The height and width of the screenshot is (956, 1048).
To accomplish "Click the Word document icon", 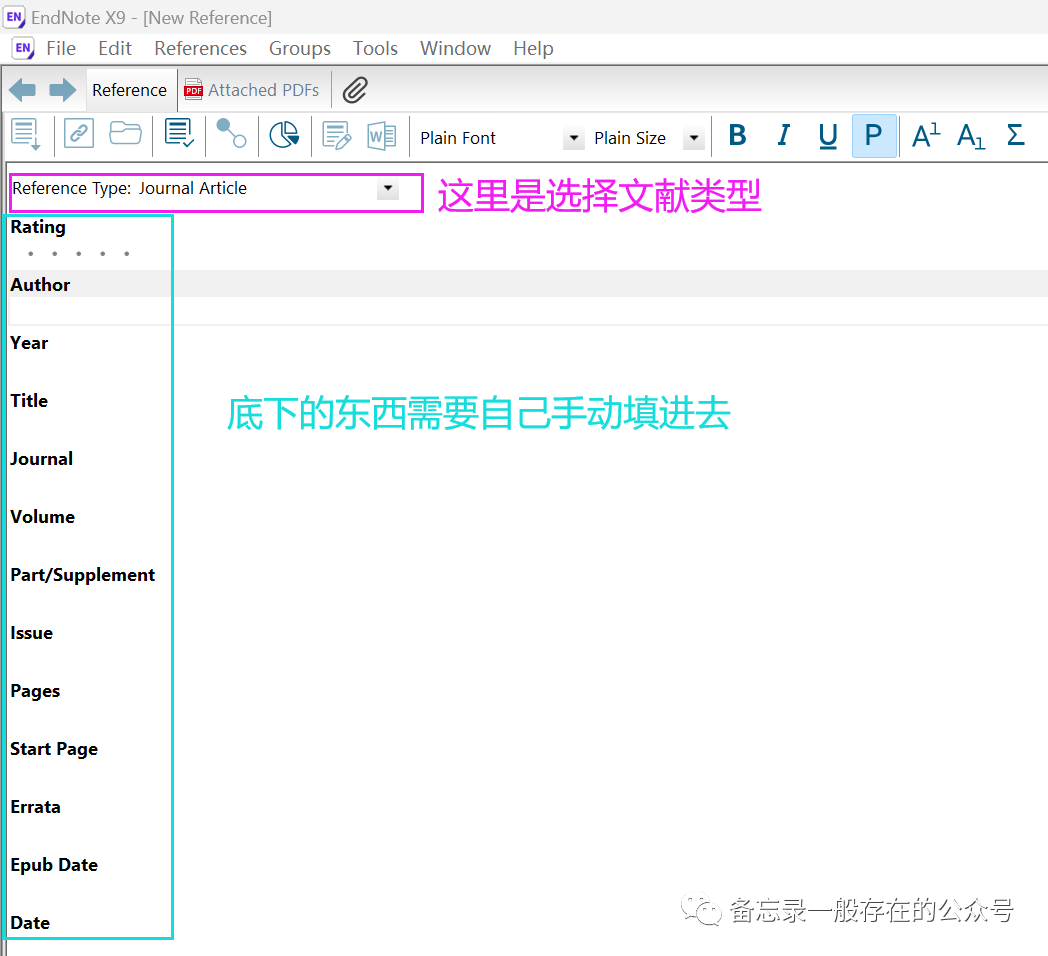I will pos(382,136).
